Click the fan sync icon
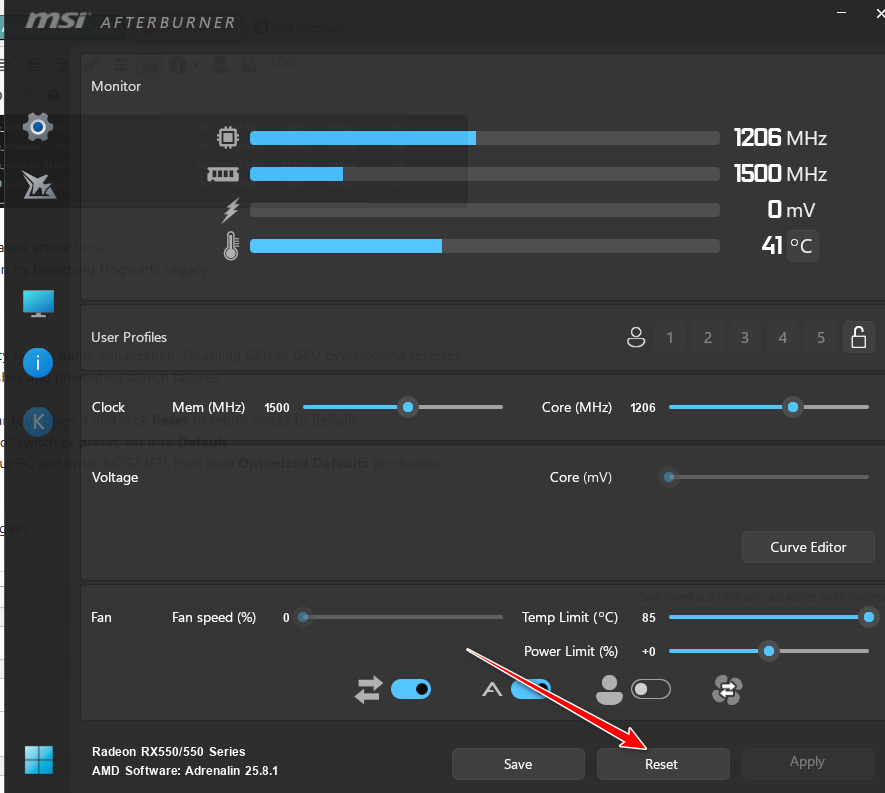885x793 pixels. (x=728, y=689)
